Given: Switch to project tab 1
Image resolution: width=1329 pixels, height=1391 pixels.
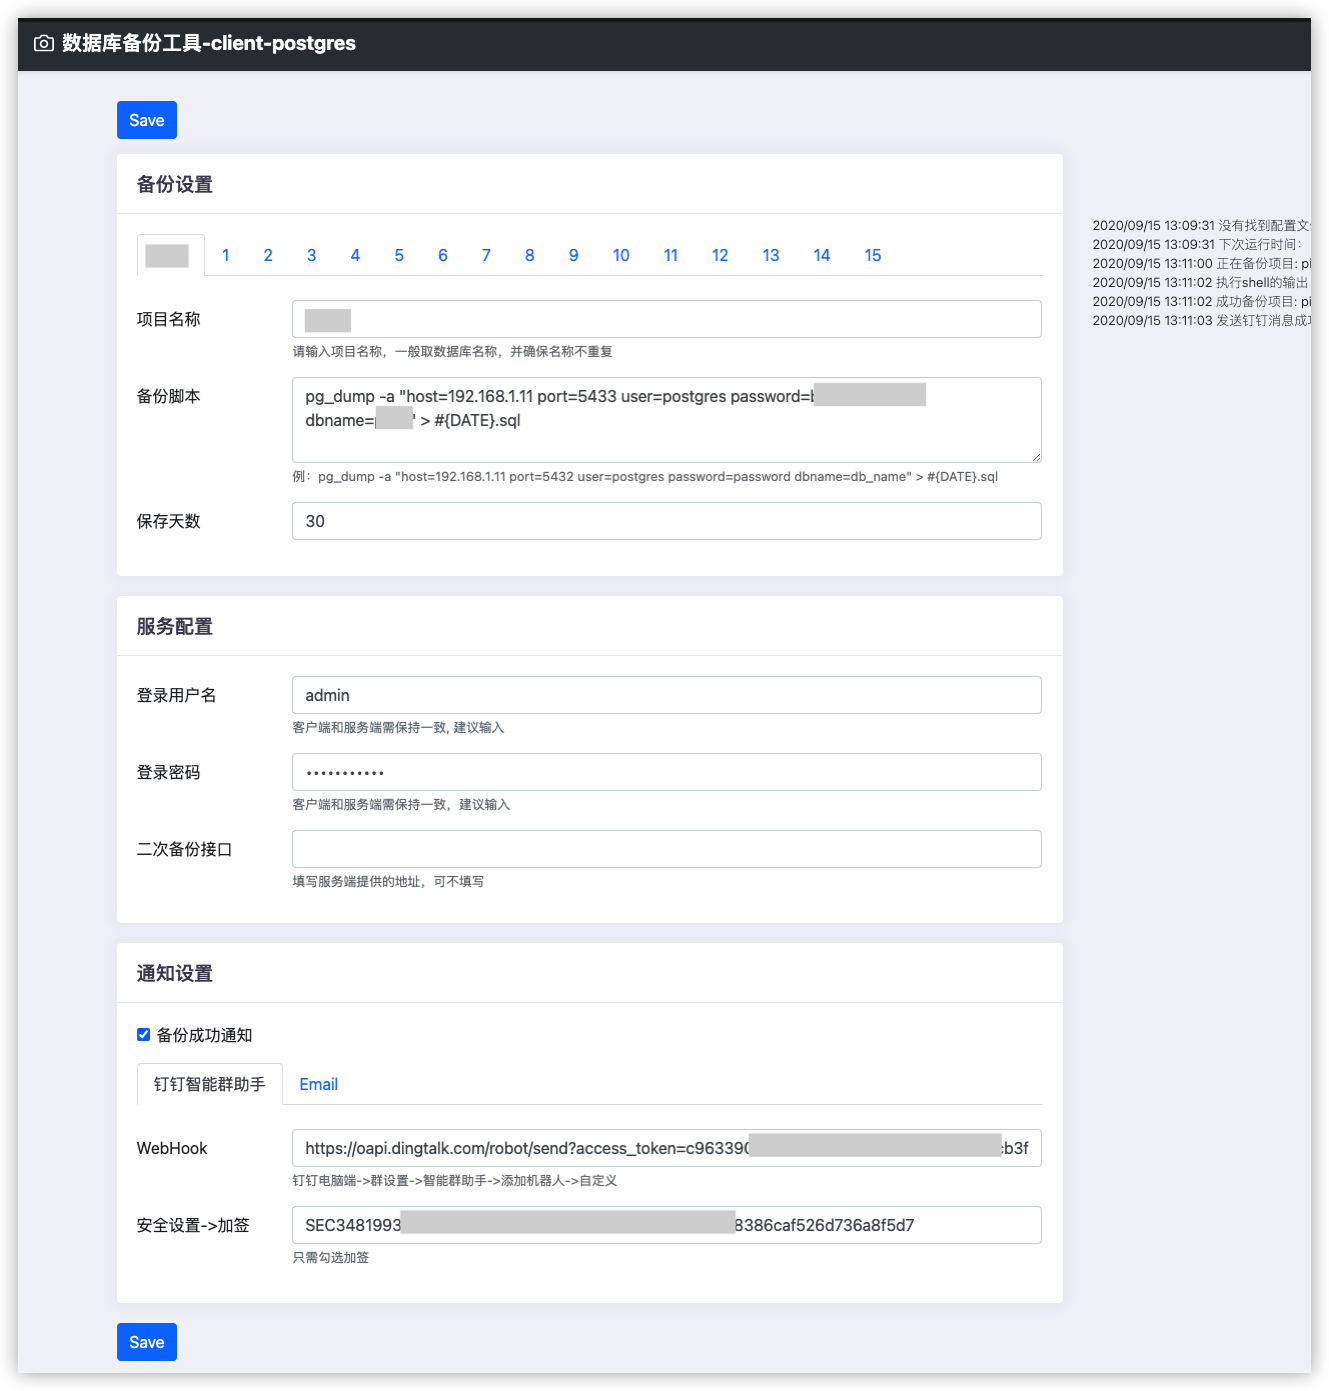Looking at the screenshot, I should 226,255.
